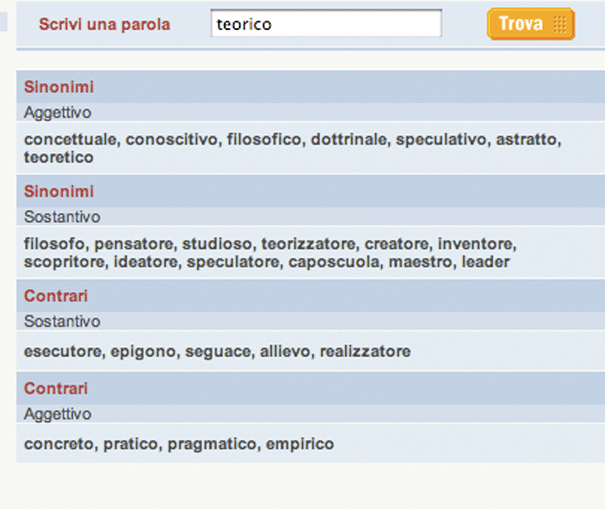The image size is (605, 509).
Task: Select the first Sinonimi section header
Action: coord(59,87)
